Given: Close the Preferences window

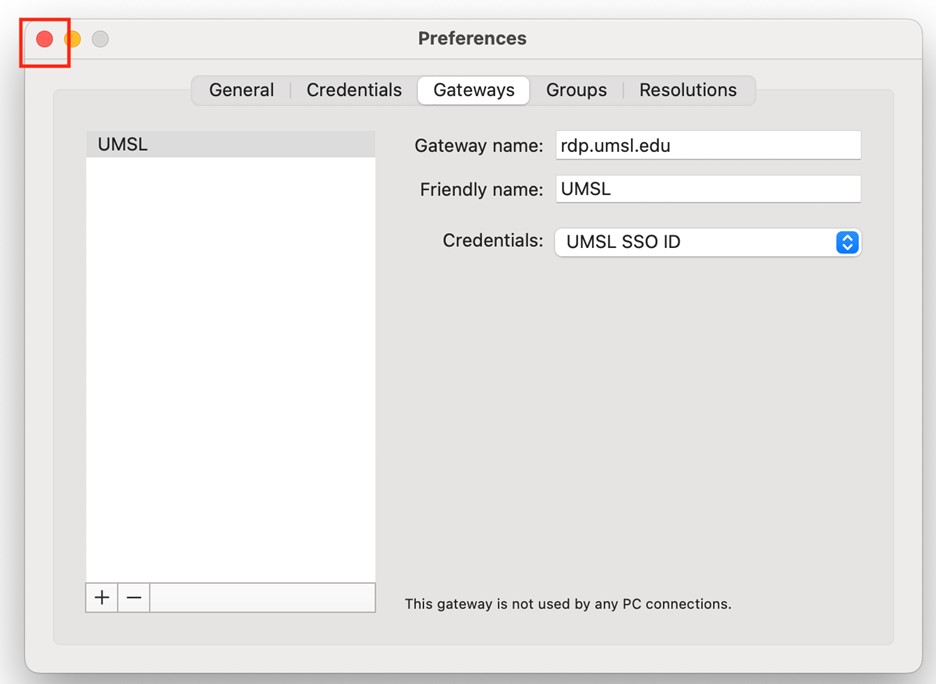Looking at the screenshot, I should coord(45,39).
